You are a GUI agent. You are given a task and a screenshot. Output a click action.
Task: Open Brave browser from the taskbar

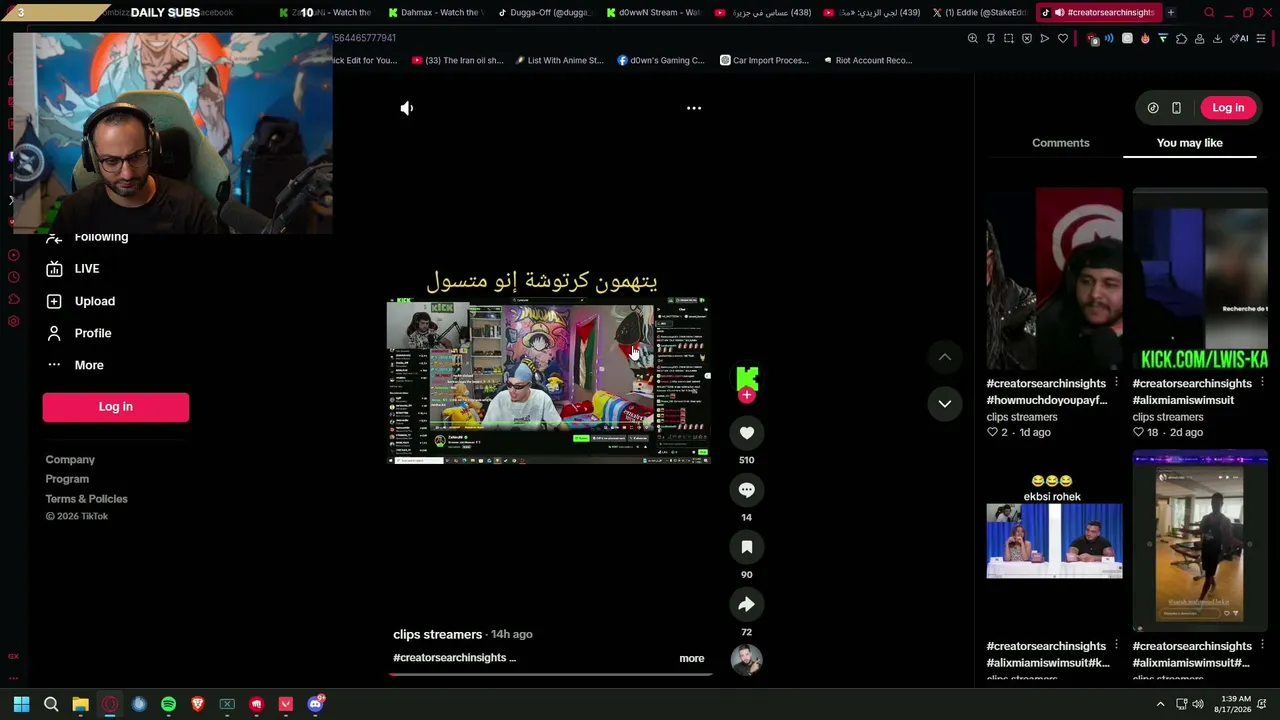[x=197, y=704]
